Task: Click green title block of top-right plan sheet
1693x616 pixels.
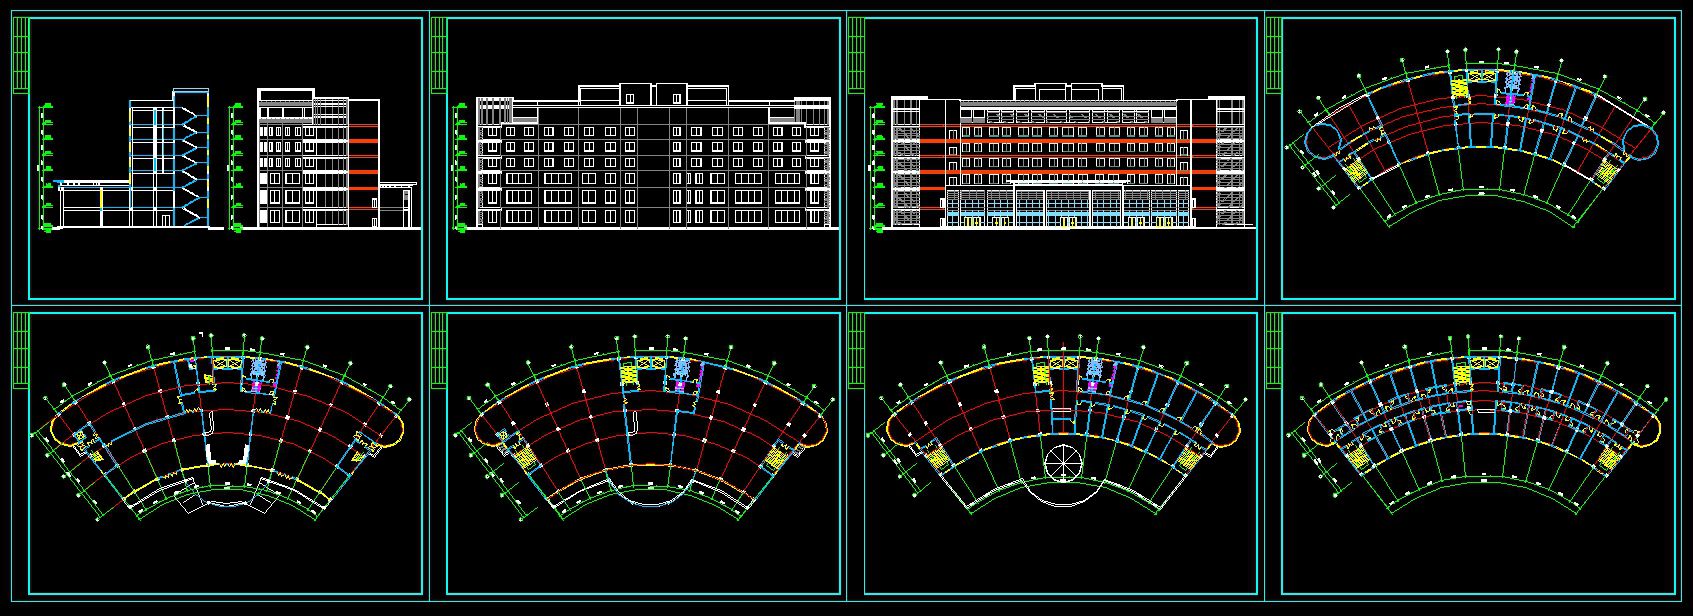Action: (x=1272, y=56)
